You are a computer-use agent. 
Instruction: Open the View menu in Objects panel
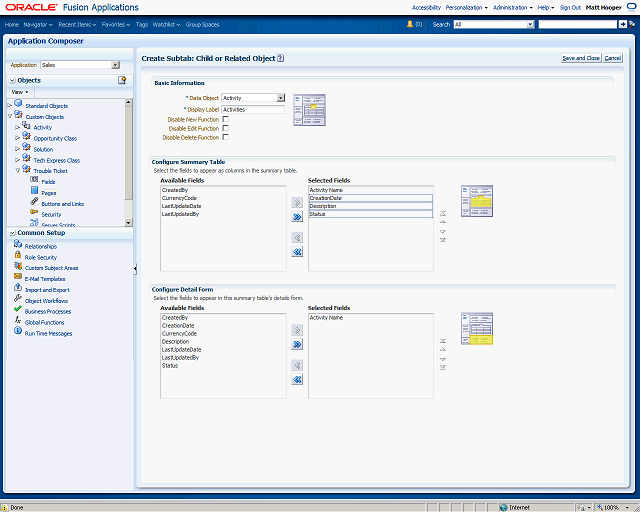20,92
